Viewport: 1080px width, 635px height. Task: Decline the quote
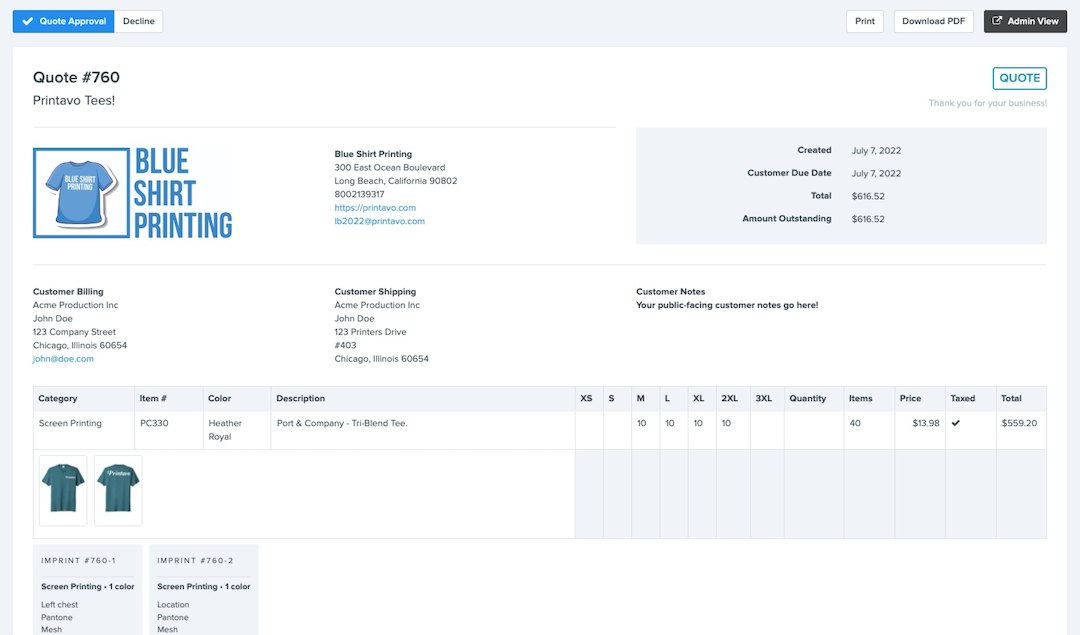pos(138,20)
